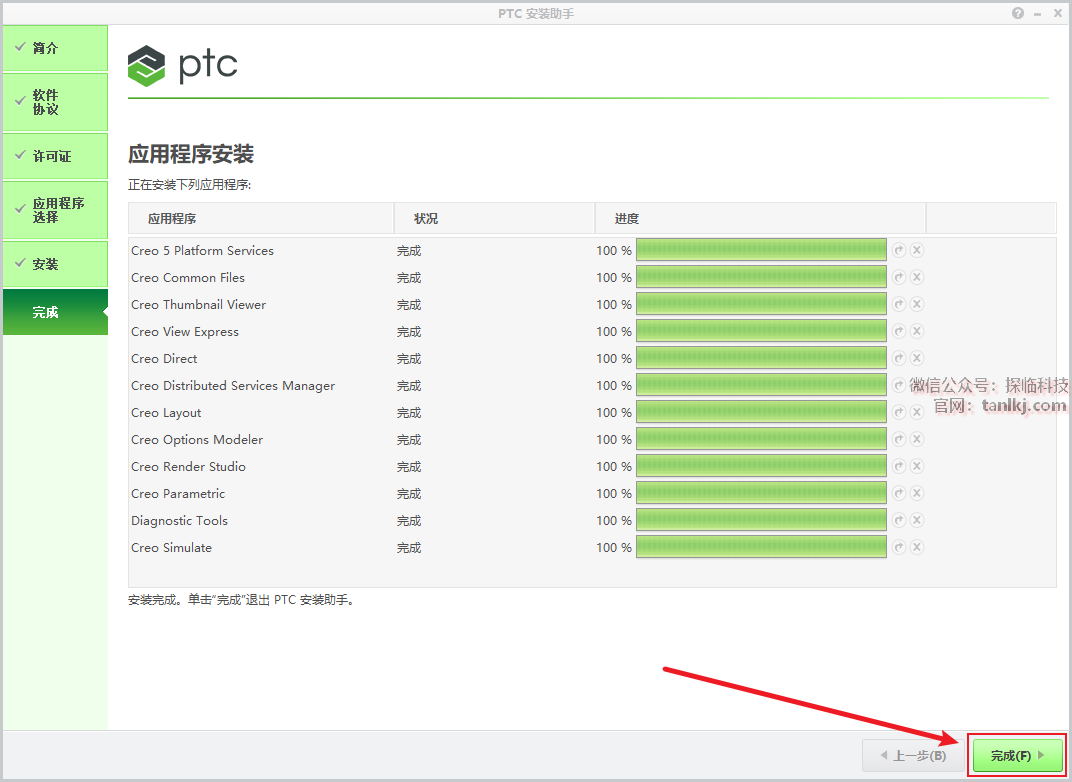
Task: Select the "Creo Parametric" row name
Action: [x=178, y=494]
